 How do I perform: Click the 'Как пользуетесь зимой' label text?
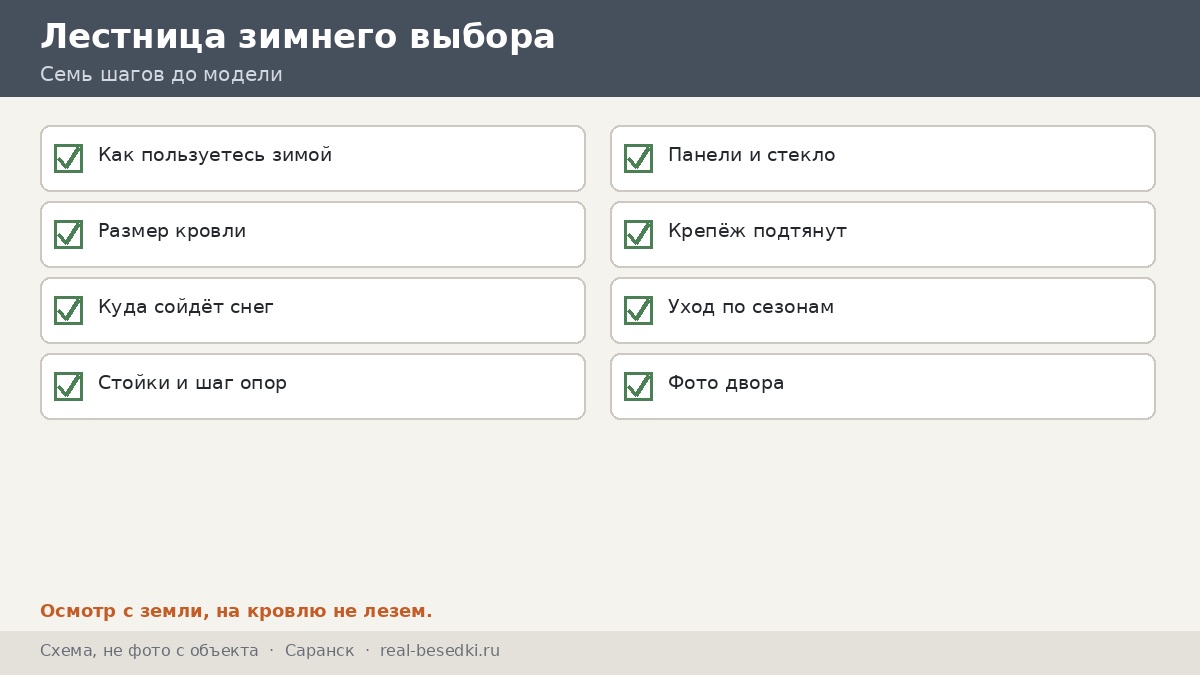[x=215, y=155]
